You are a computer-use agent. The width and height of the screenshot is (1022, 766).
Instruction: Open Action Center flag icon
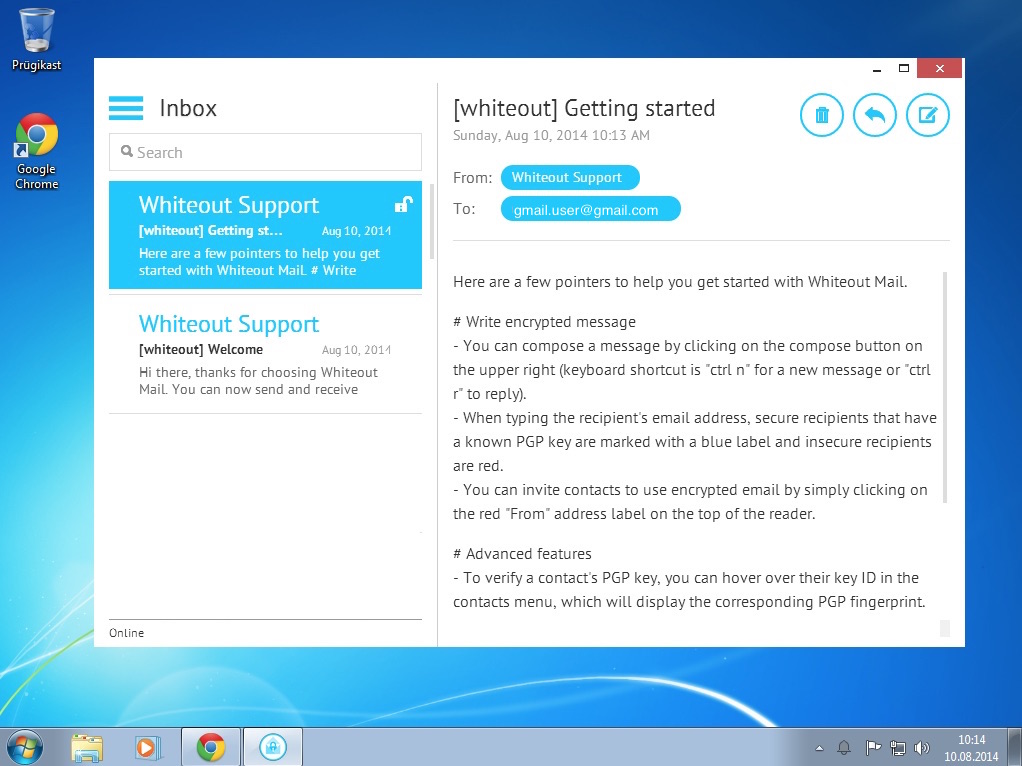(x=873, y=747)
